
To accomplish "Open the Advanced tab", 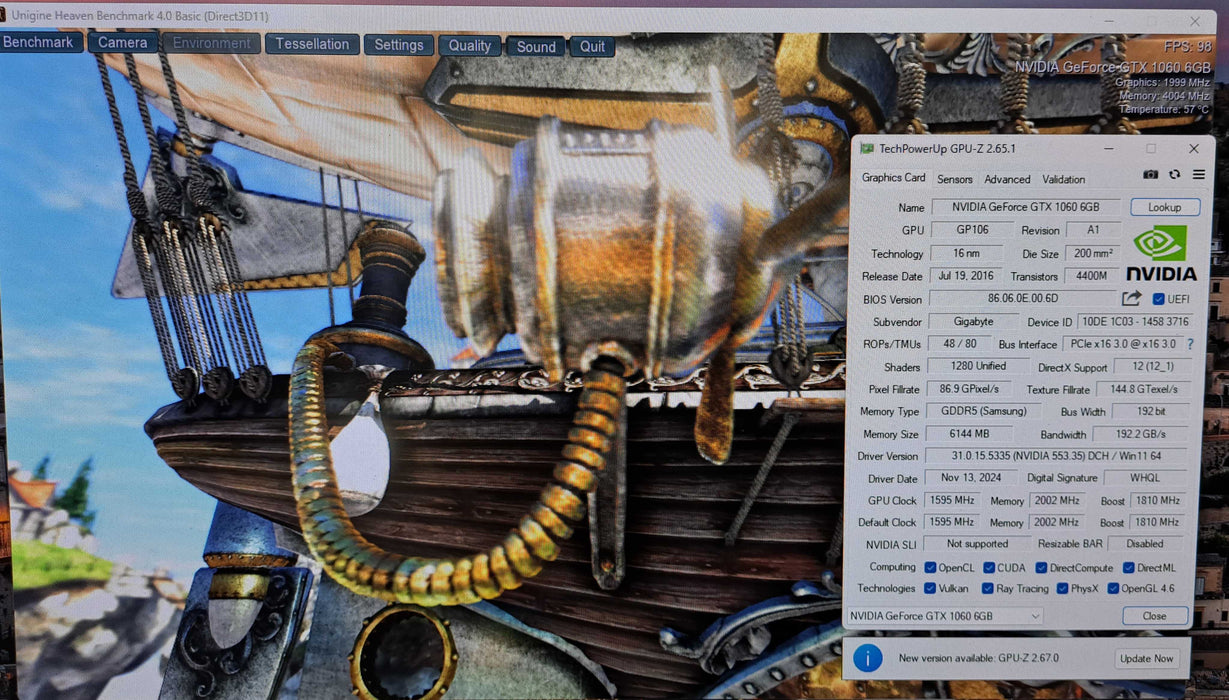I will pyautogui.click(x=1007, y=179).
